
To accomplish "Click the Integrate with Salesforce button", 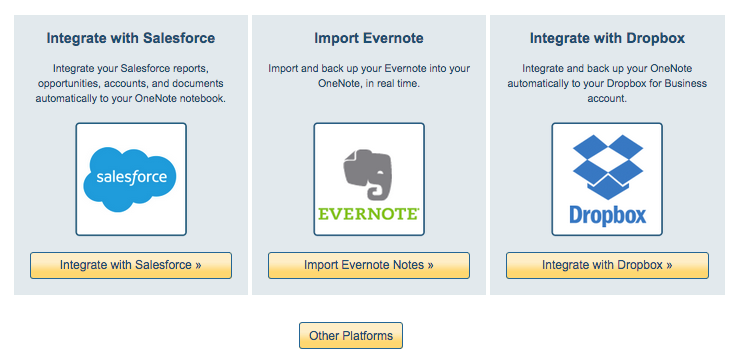I will click(131, 265).
